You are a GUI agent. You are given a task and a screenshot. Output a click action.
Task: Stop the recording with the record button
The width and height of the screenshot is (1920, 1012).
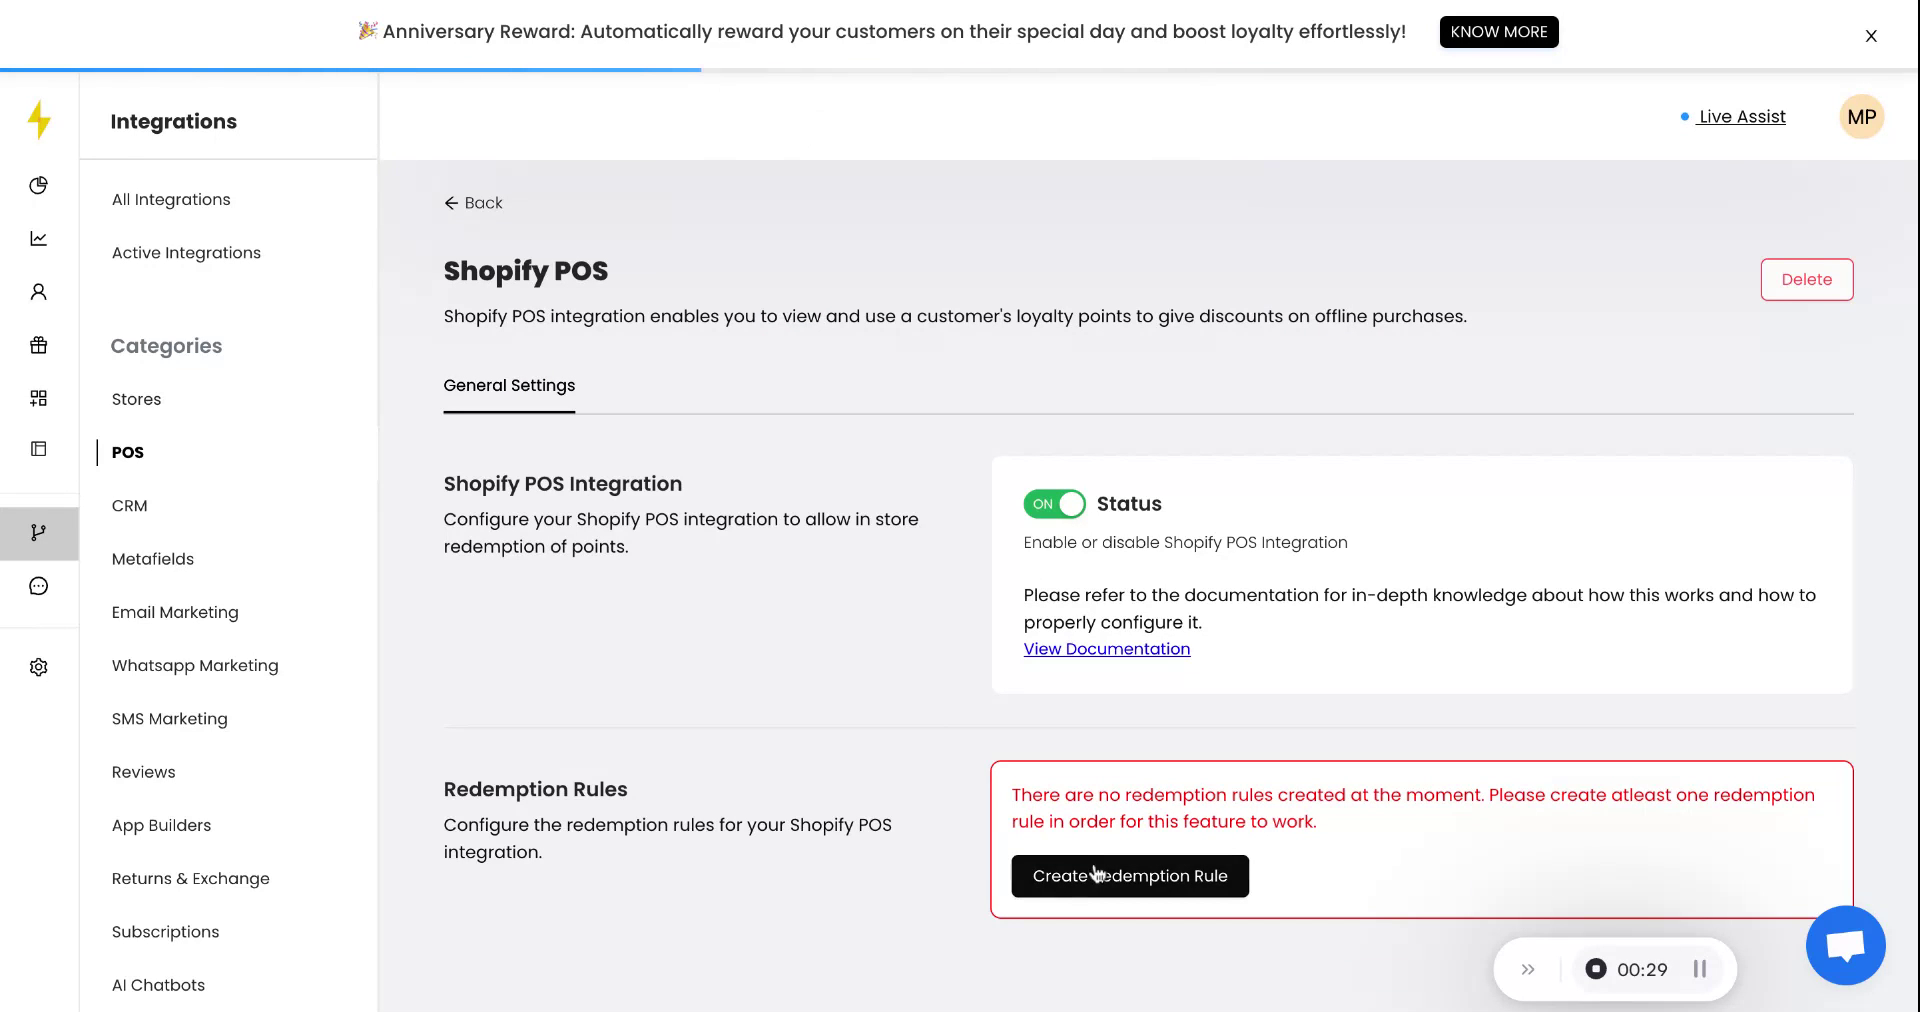pyautogui.click(x=1596, y=969)
